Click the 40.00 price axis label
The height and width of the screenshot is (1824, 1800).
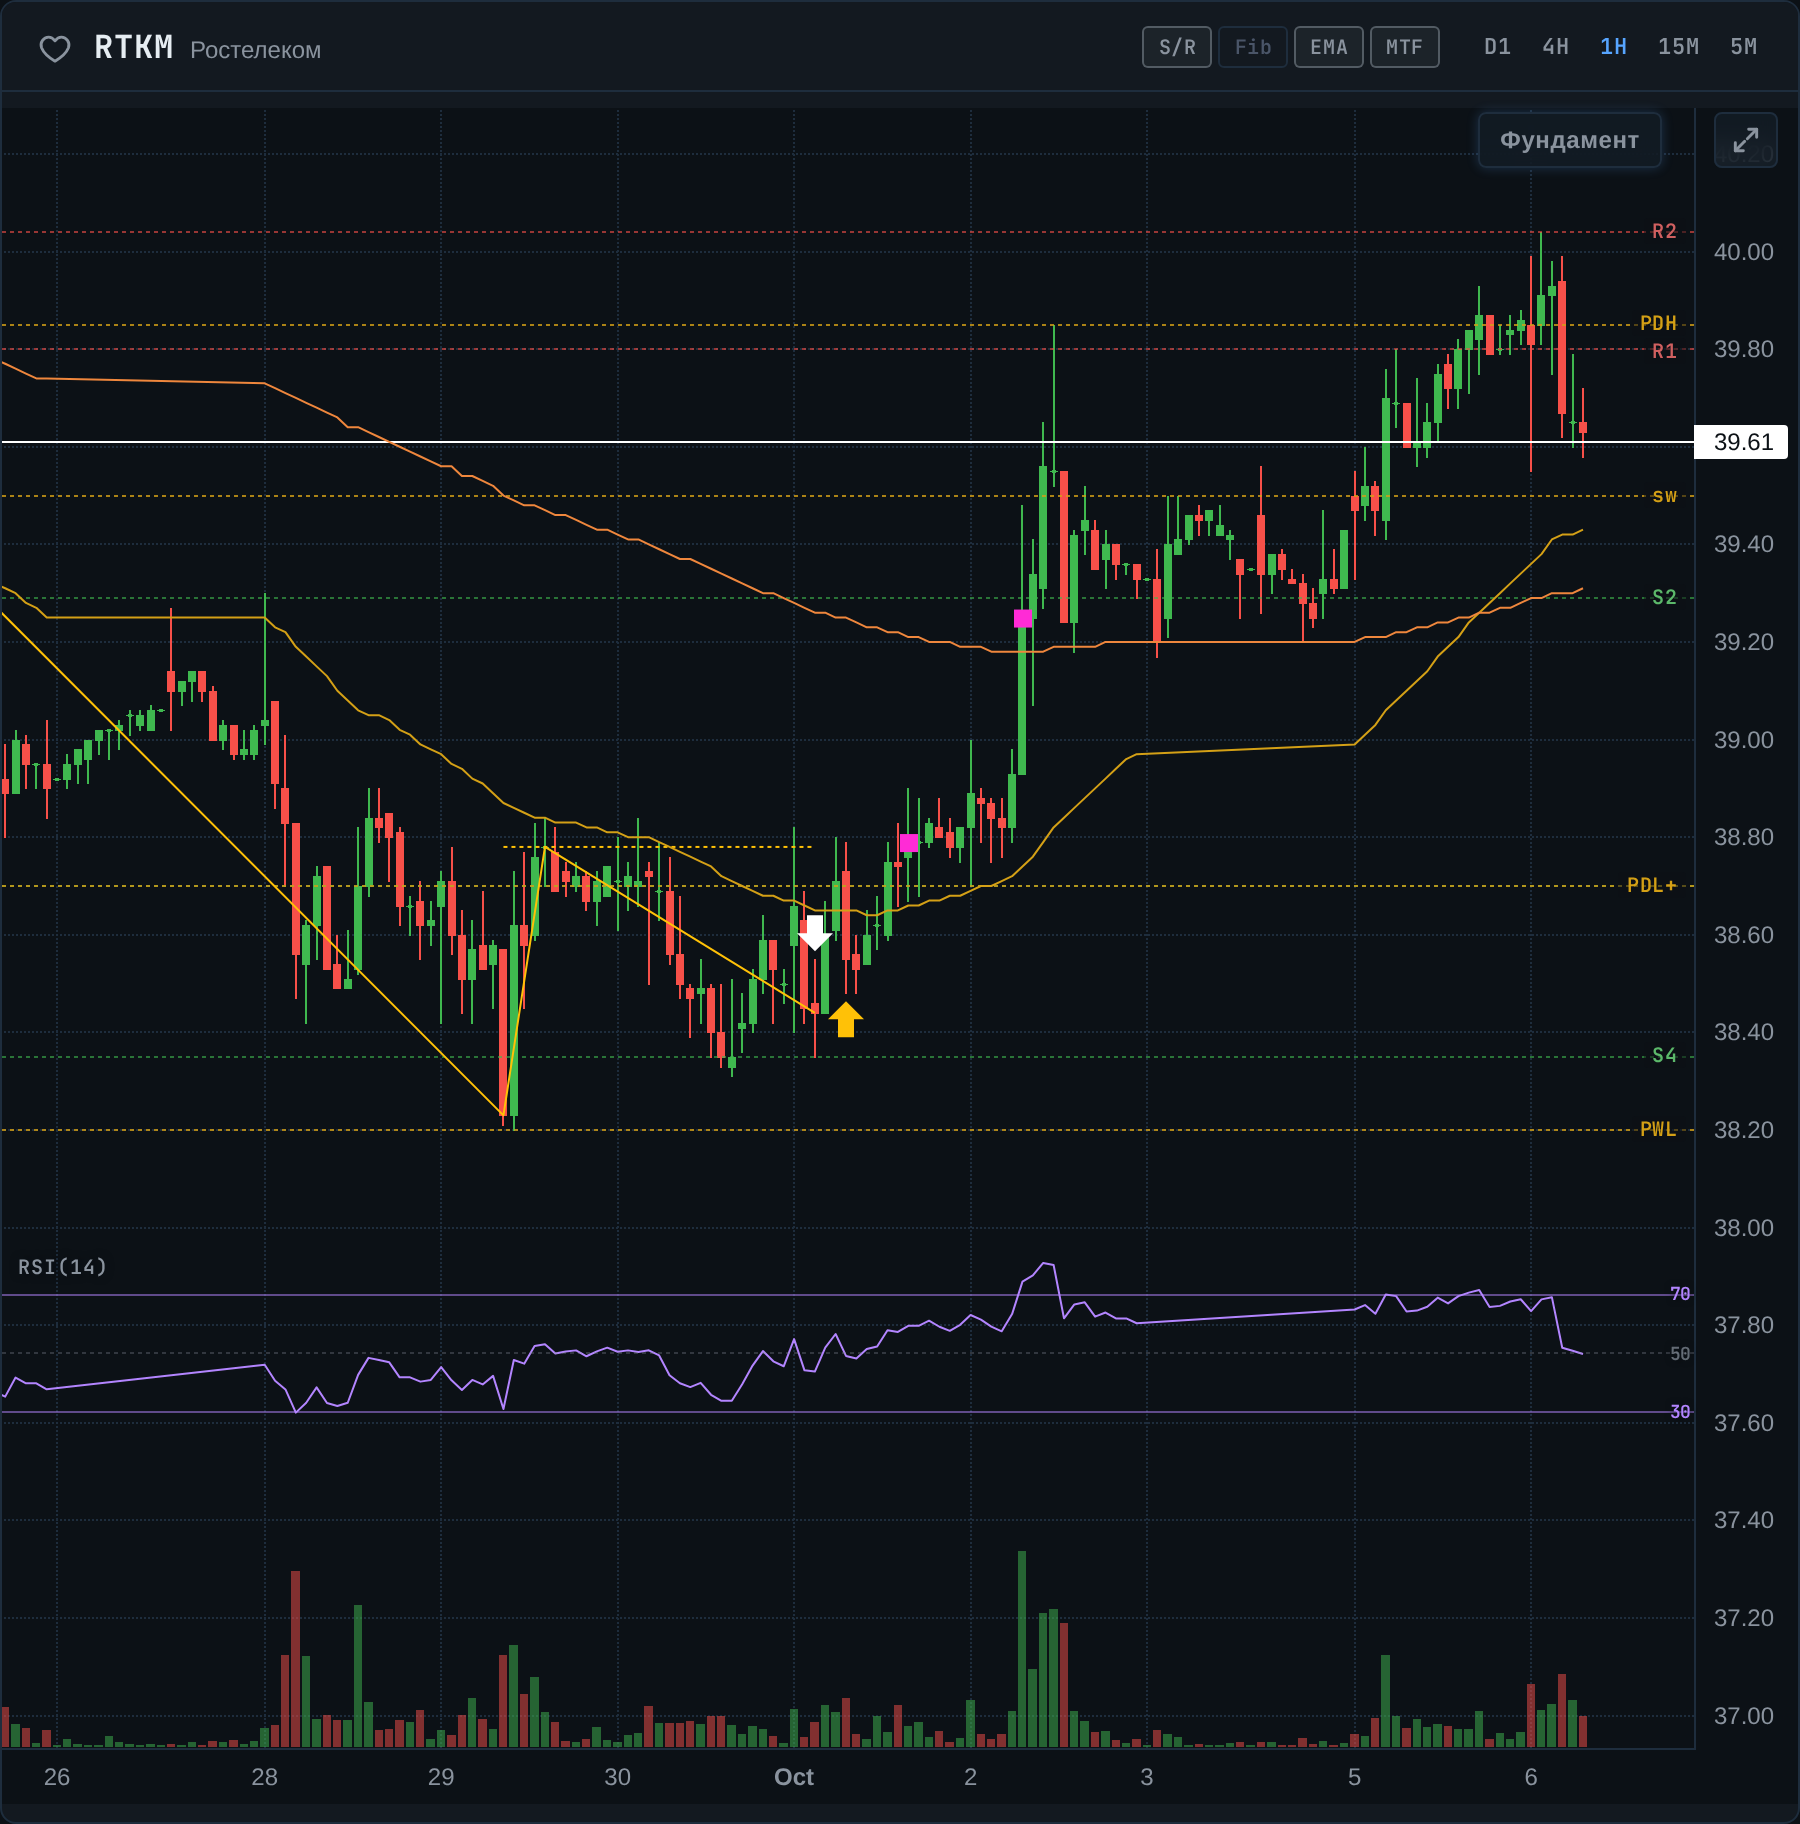[x=1743, y=252]
